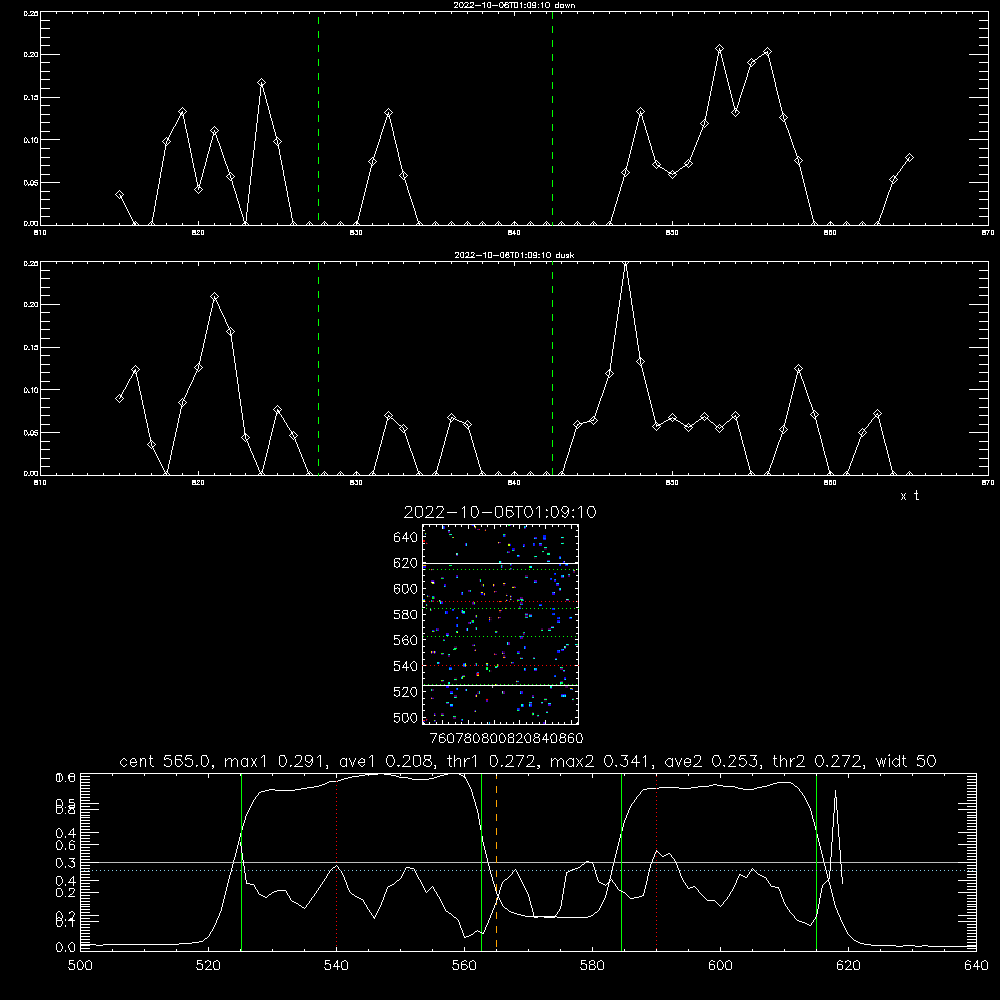Click the left green dashed line in dusk plot

click(318, 368)
